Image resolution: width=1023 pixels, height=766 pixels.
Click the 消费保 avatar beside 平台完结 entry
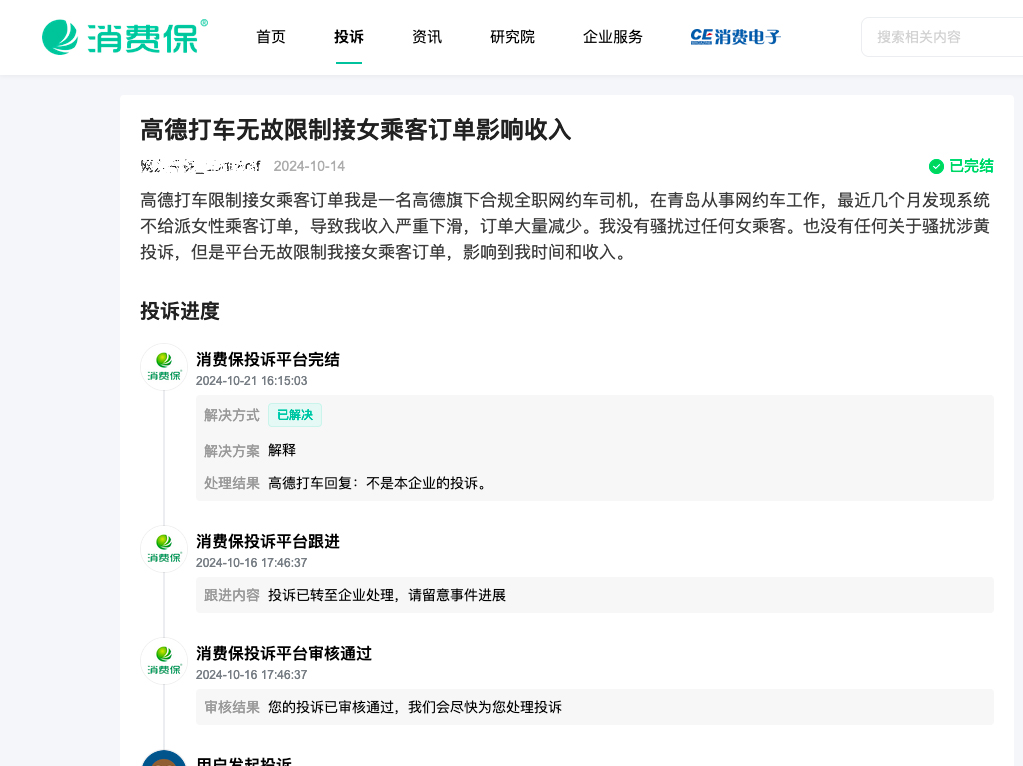click(164, 367)
